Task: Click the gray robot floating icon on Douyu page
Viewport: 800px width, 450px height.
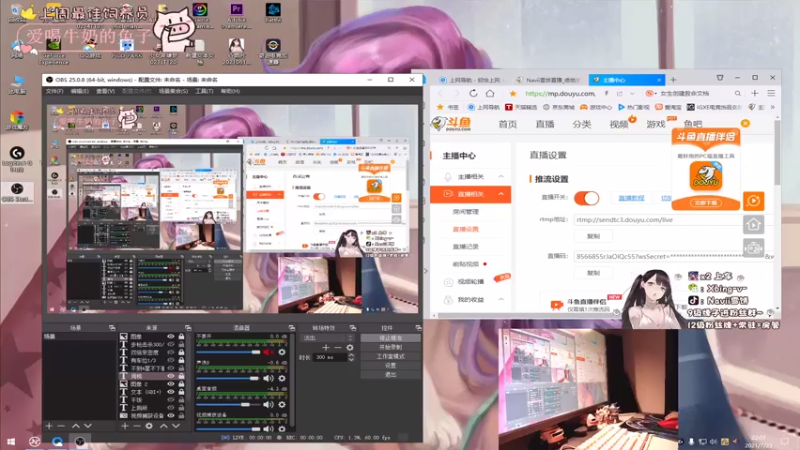Action: point(754,248)
